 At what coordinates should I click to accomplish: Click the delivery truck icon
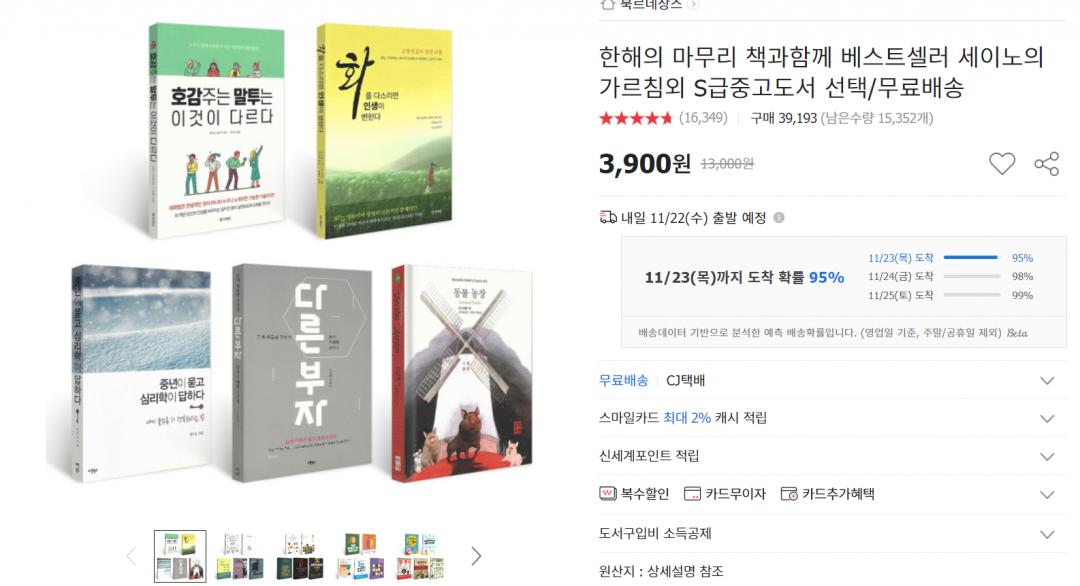608,218
